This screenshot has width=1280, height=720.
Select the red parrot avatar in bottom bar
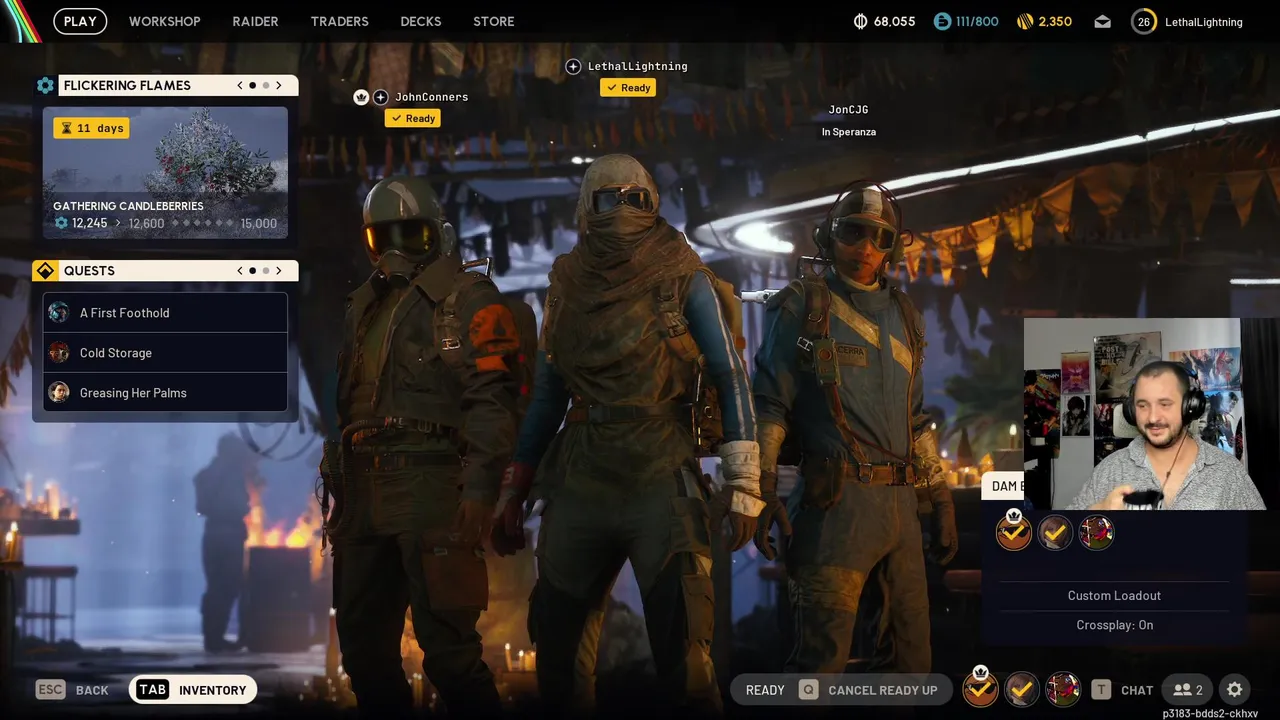pos(1063,689)
